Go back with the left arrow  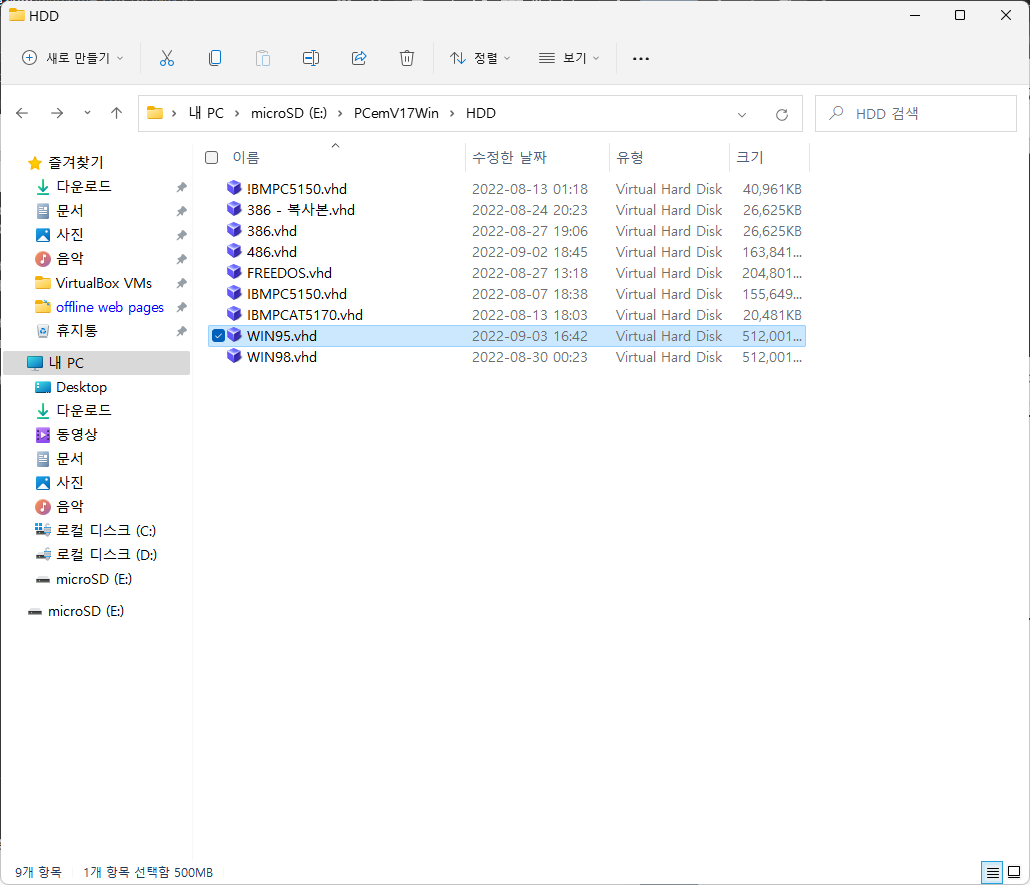(x=22, y=113)
